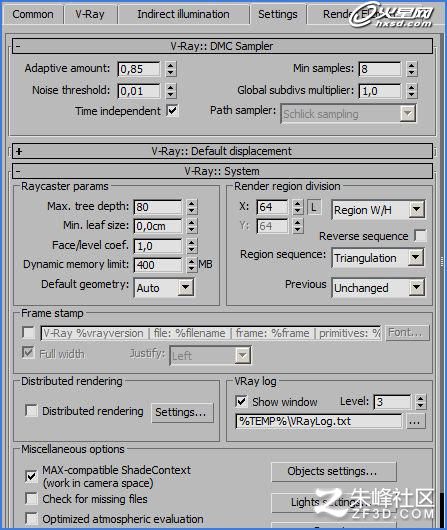Enable the Reverse sequence checkbox

pos(420,236)
